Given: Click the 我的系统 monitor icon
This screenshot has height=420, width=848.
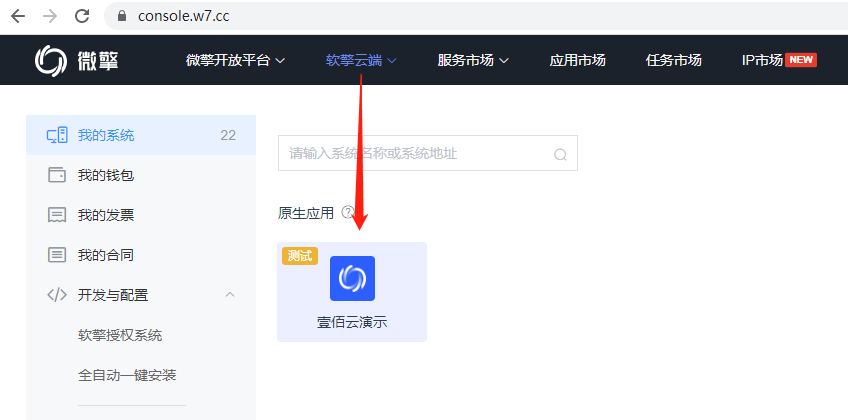Looking at the screenshot, I should click(x=57, y=135).
